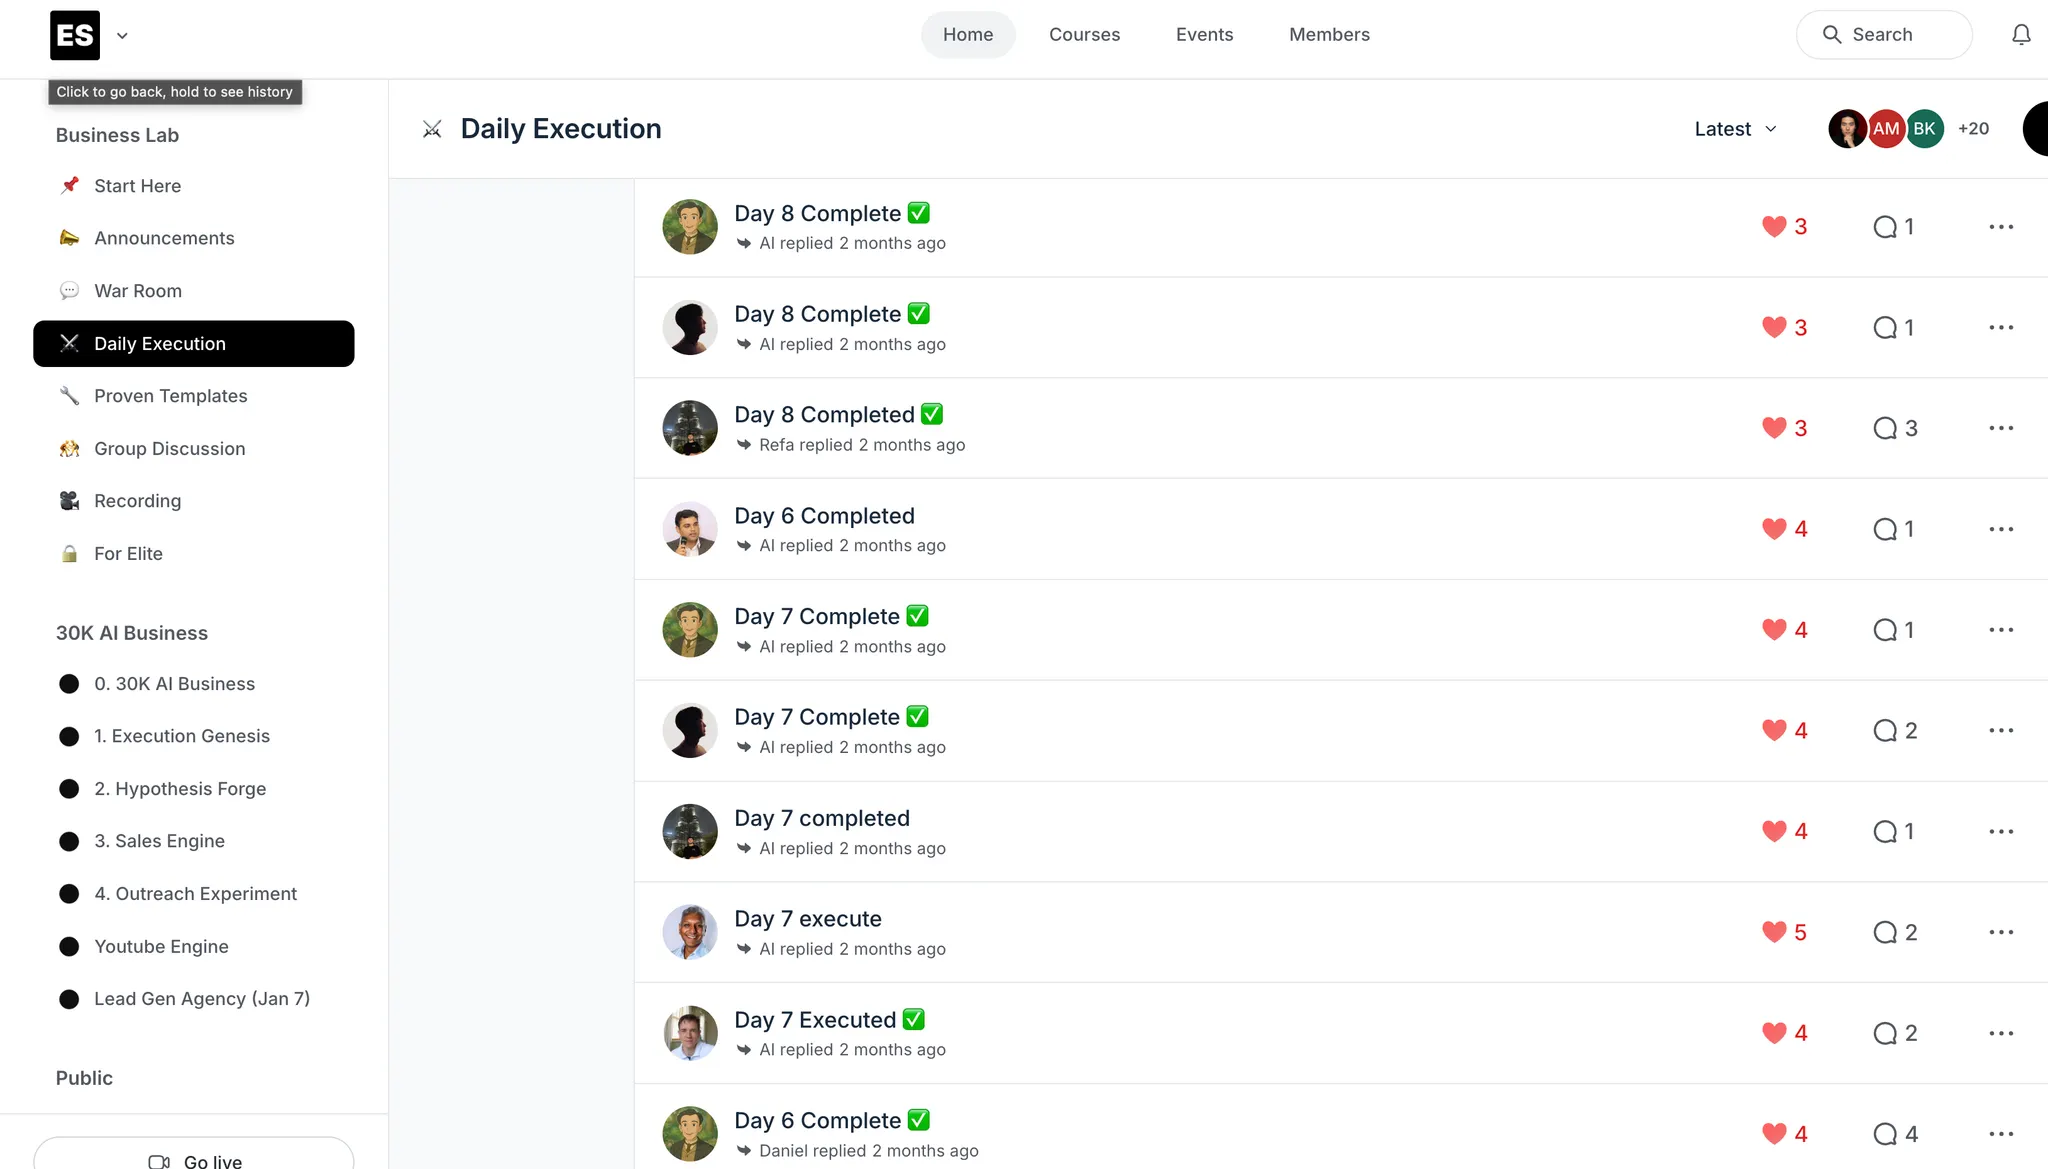Viewport: 2048px width, 1169px height.
Task: Expand the community switcher chevron next to ES
Action: pyautogui.click(x=122, y=36)
